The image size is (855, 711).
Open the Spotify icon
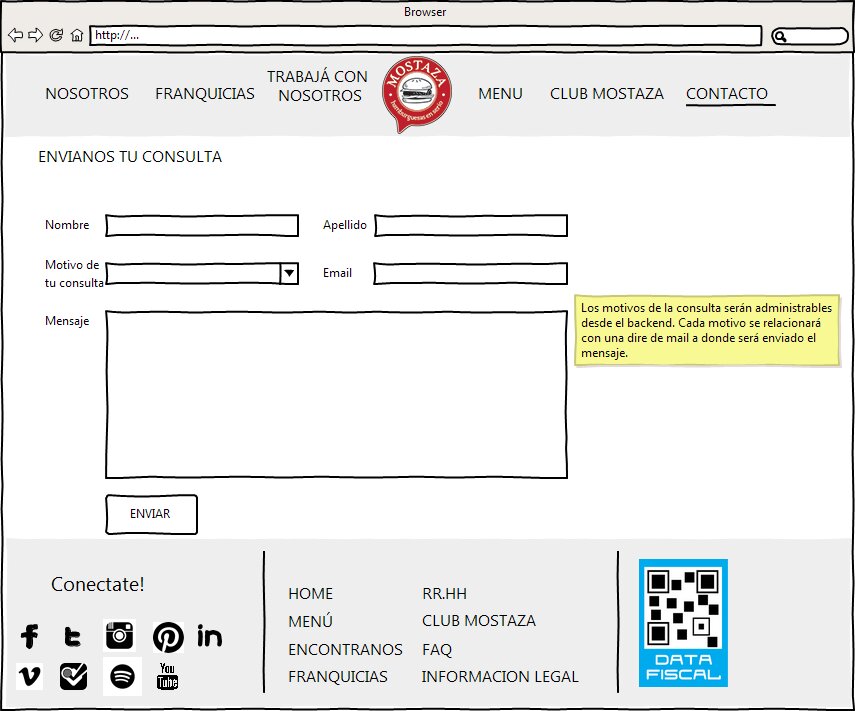point(122,677)
